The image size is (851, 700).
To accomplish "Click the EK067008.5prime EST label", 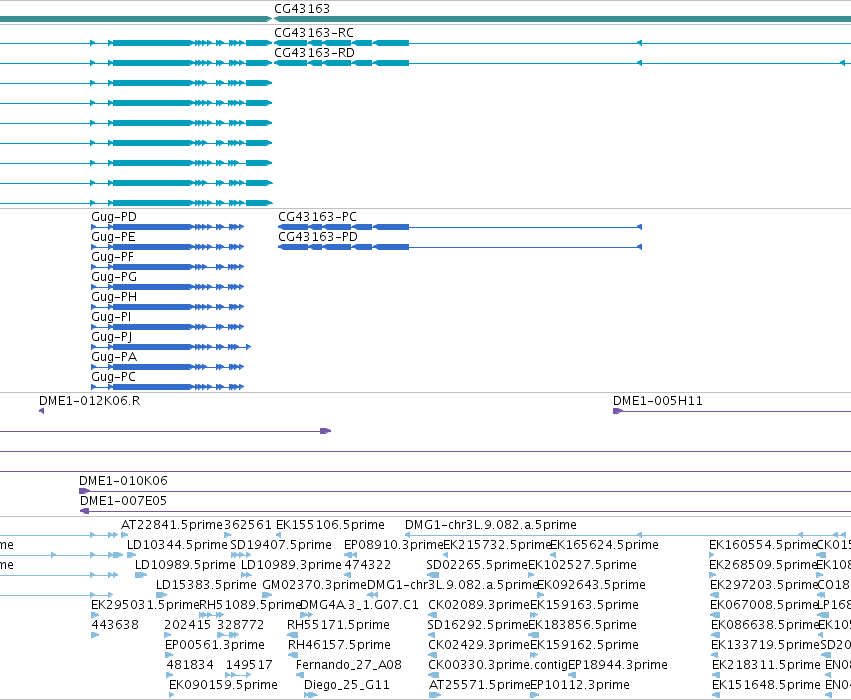I will pos(764,605).
